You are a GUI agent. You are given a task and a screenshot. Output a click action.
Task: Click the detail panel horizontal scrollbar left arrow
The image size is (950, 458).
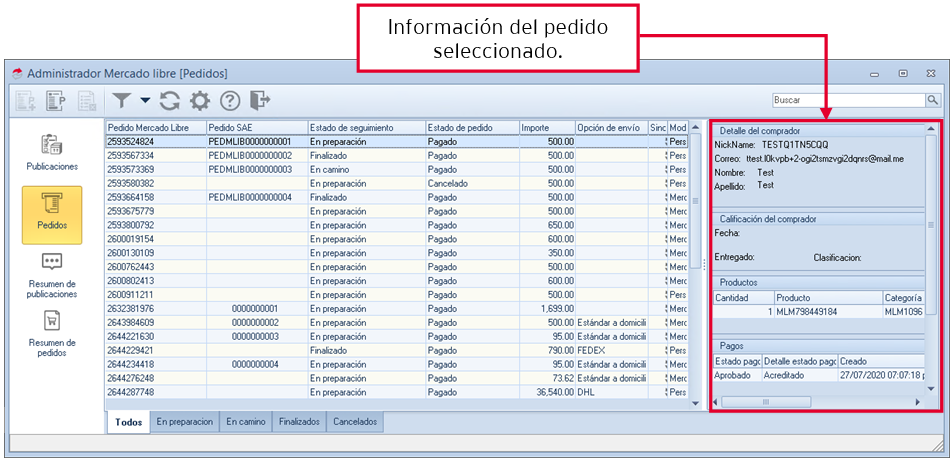716,402
